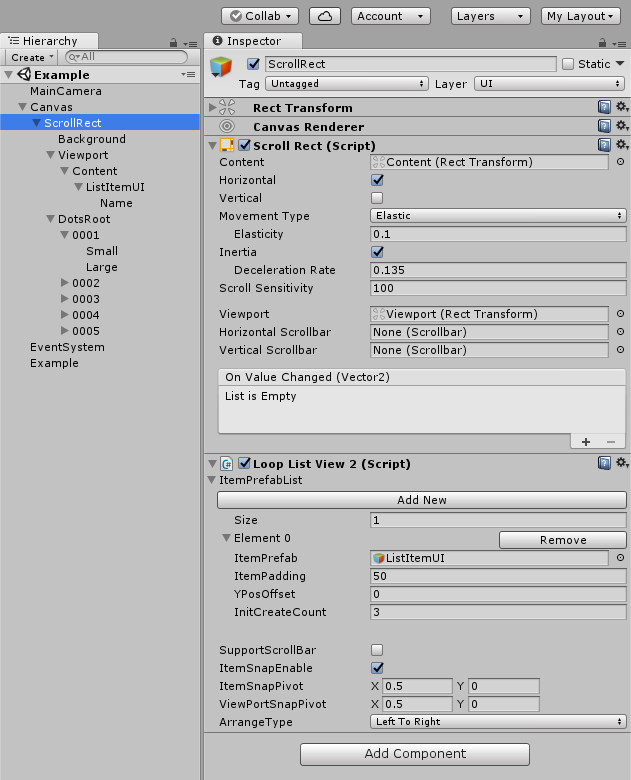Add event with the plus icon
Viewport: 631px width, 780px height.
[x=586, y=442]
